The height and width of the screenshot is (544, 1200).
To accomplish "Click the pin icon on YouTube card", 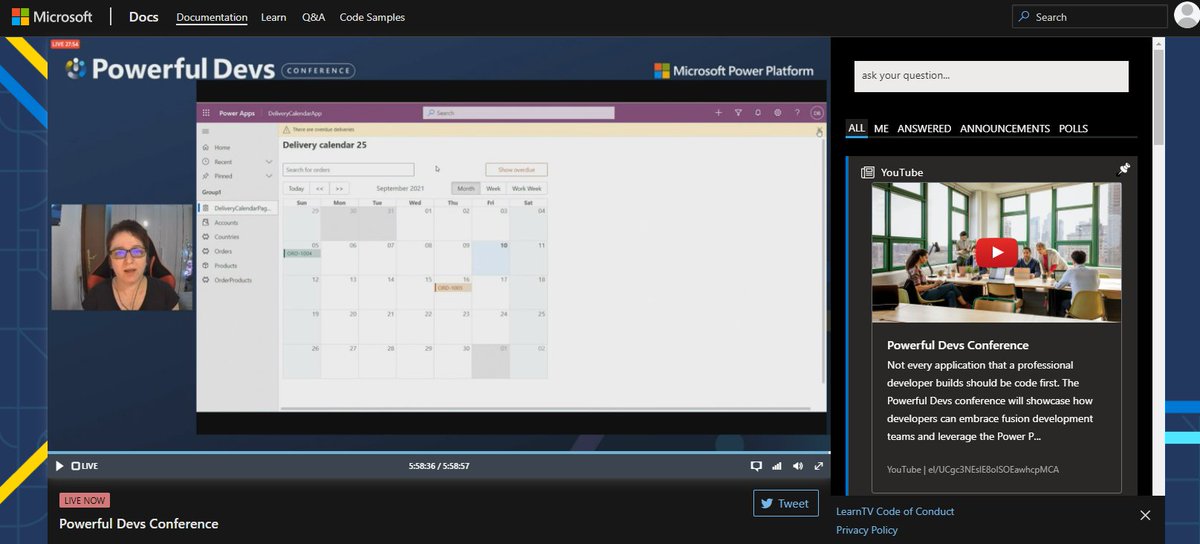I will click(x=1123, y=170).
